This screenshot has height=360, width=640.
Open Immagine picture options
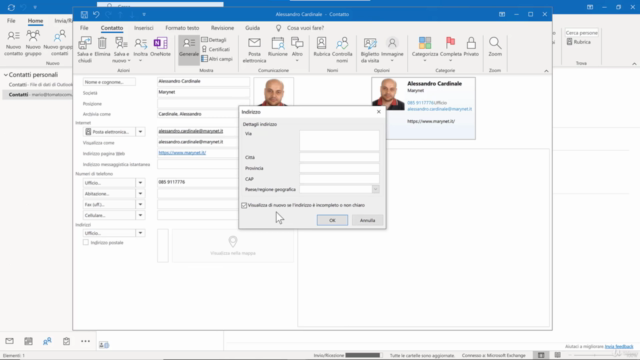coord(392,49)
